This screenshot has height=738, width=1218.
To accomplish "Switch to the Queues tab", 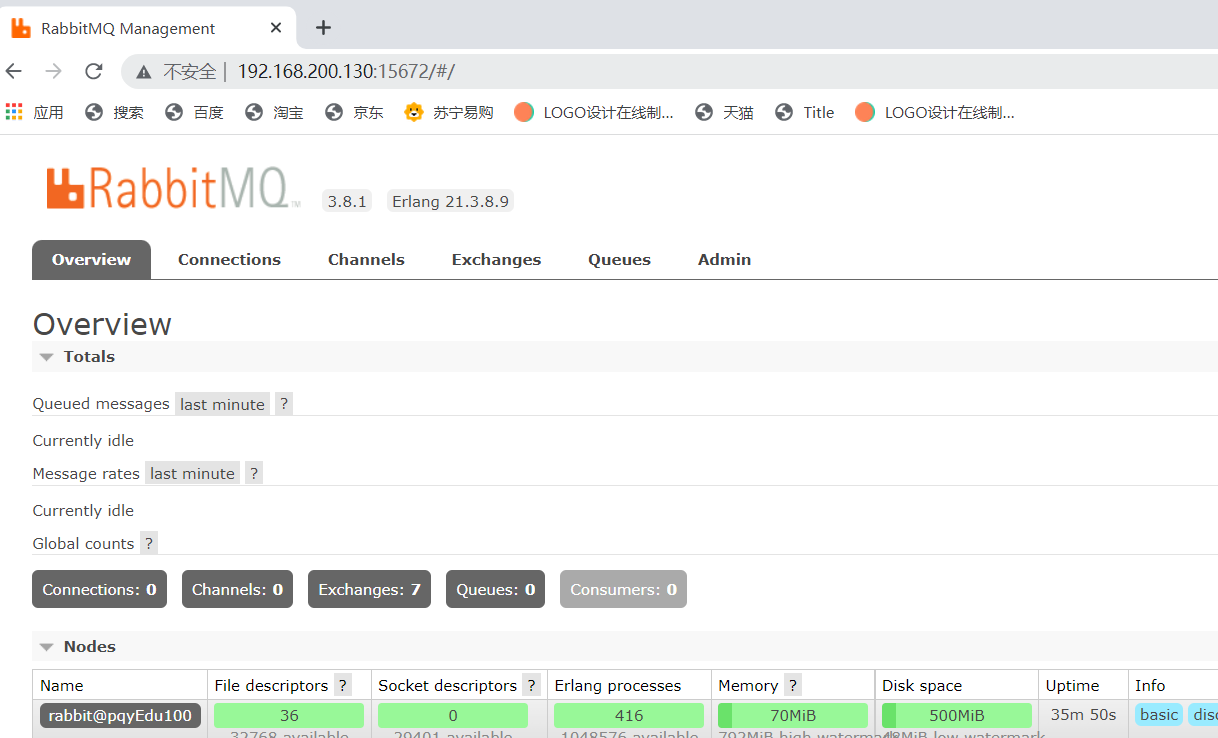I will tap(619, 260).
